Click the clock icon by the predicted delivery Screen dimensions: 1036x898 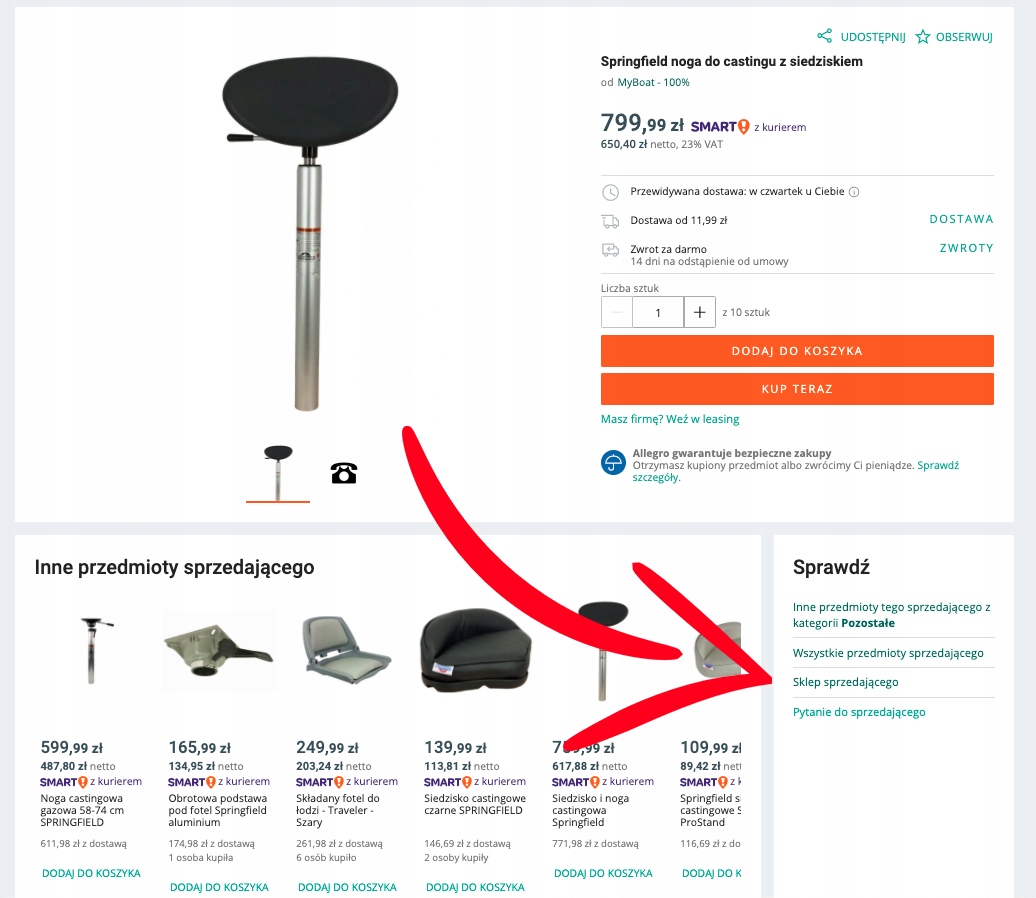pyautogui.click(x=610, y=192)
